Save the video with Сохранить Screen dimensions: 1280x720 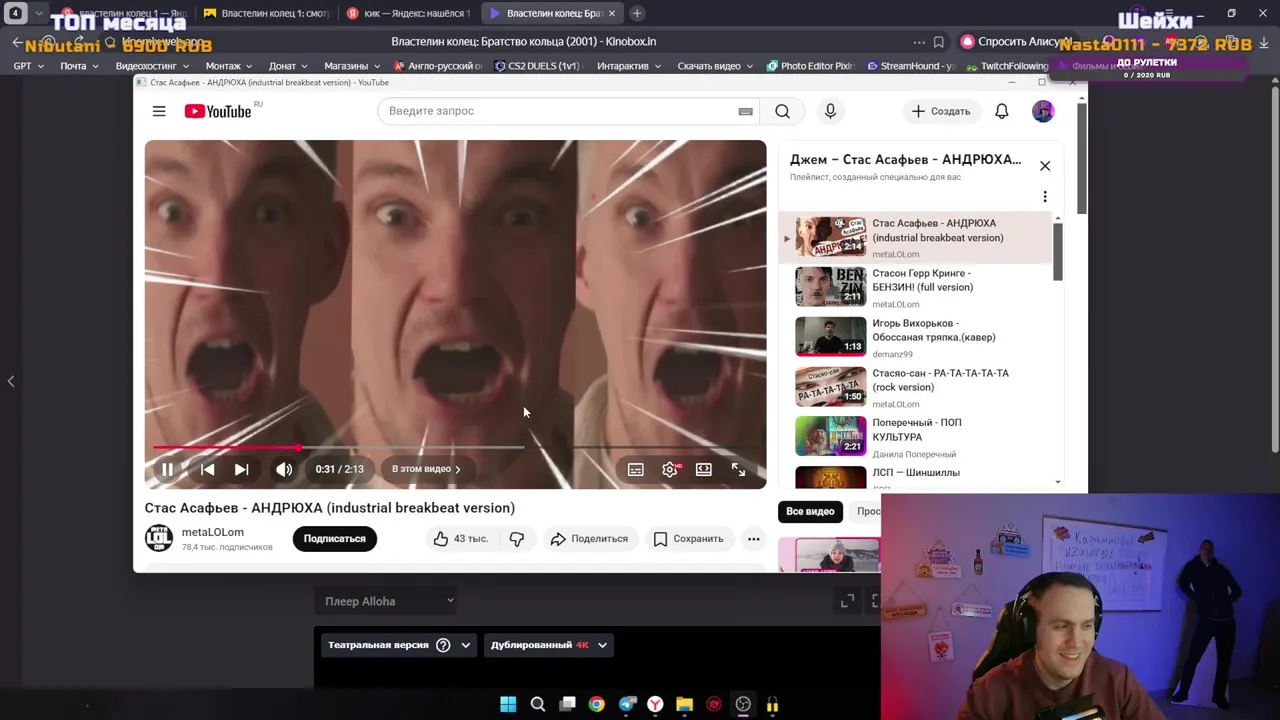click(x=688, y=539)
